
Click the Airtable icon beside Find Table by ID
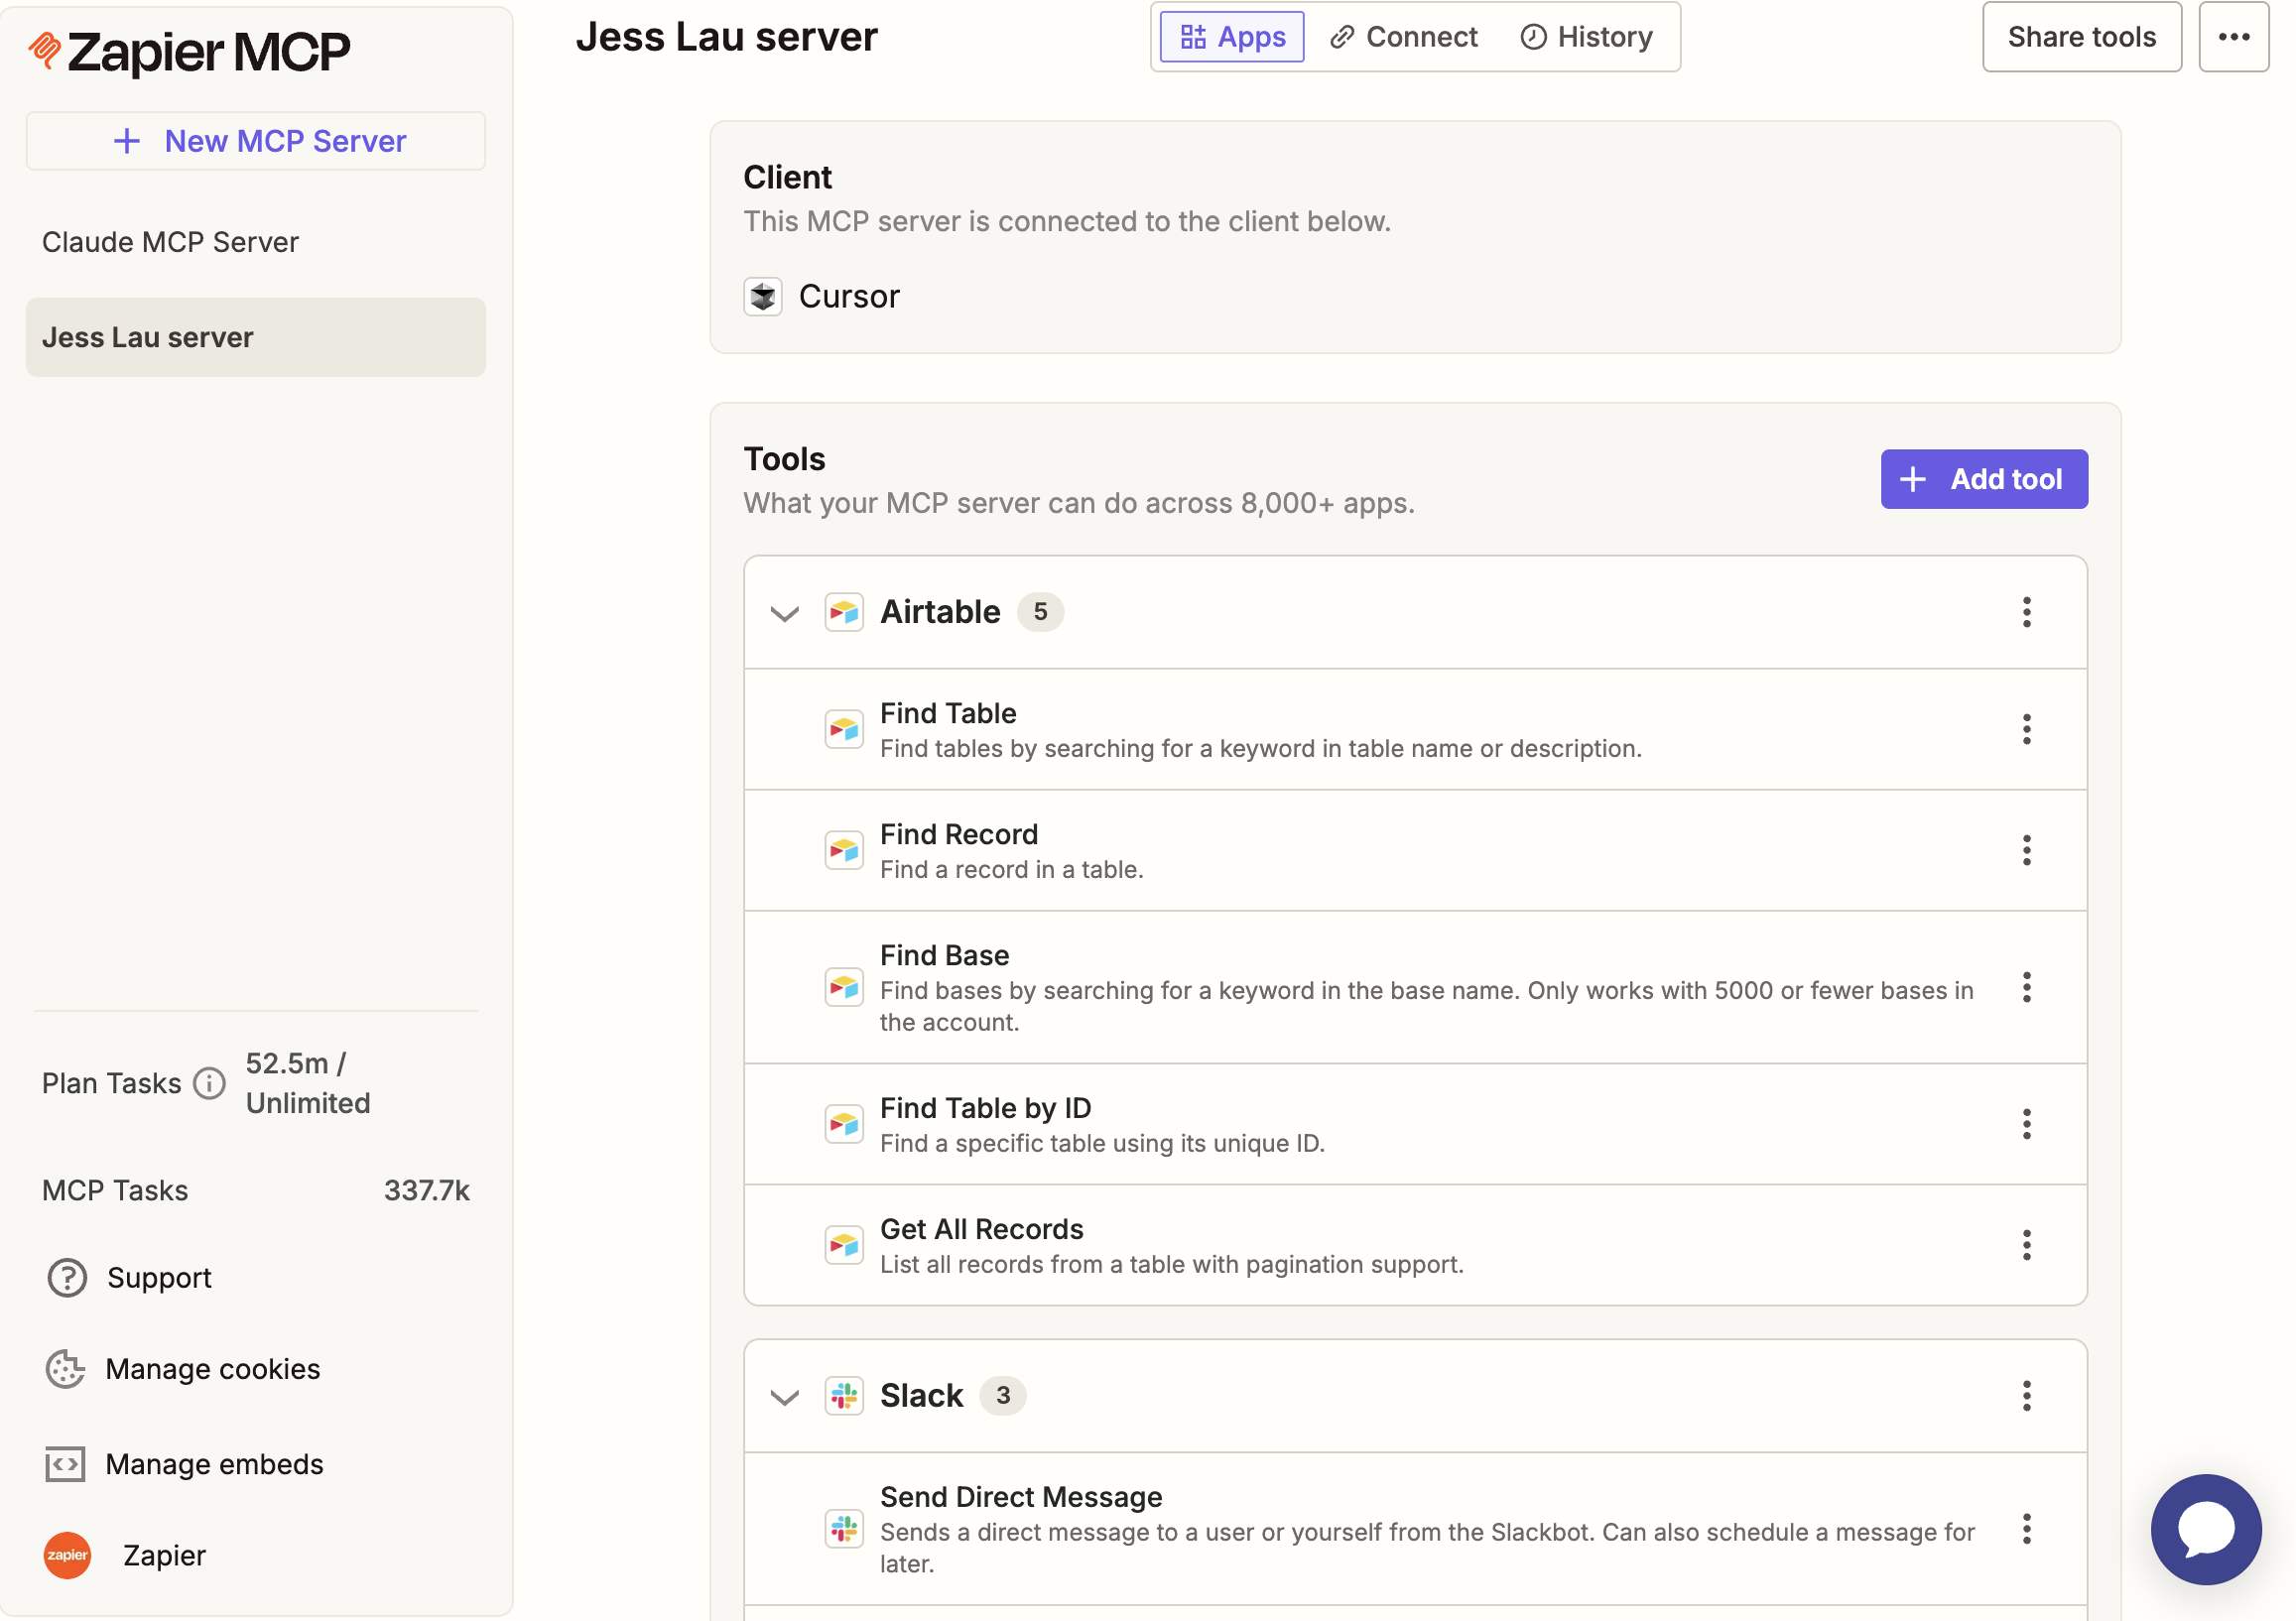844,1124
